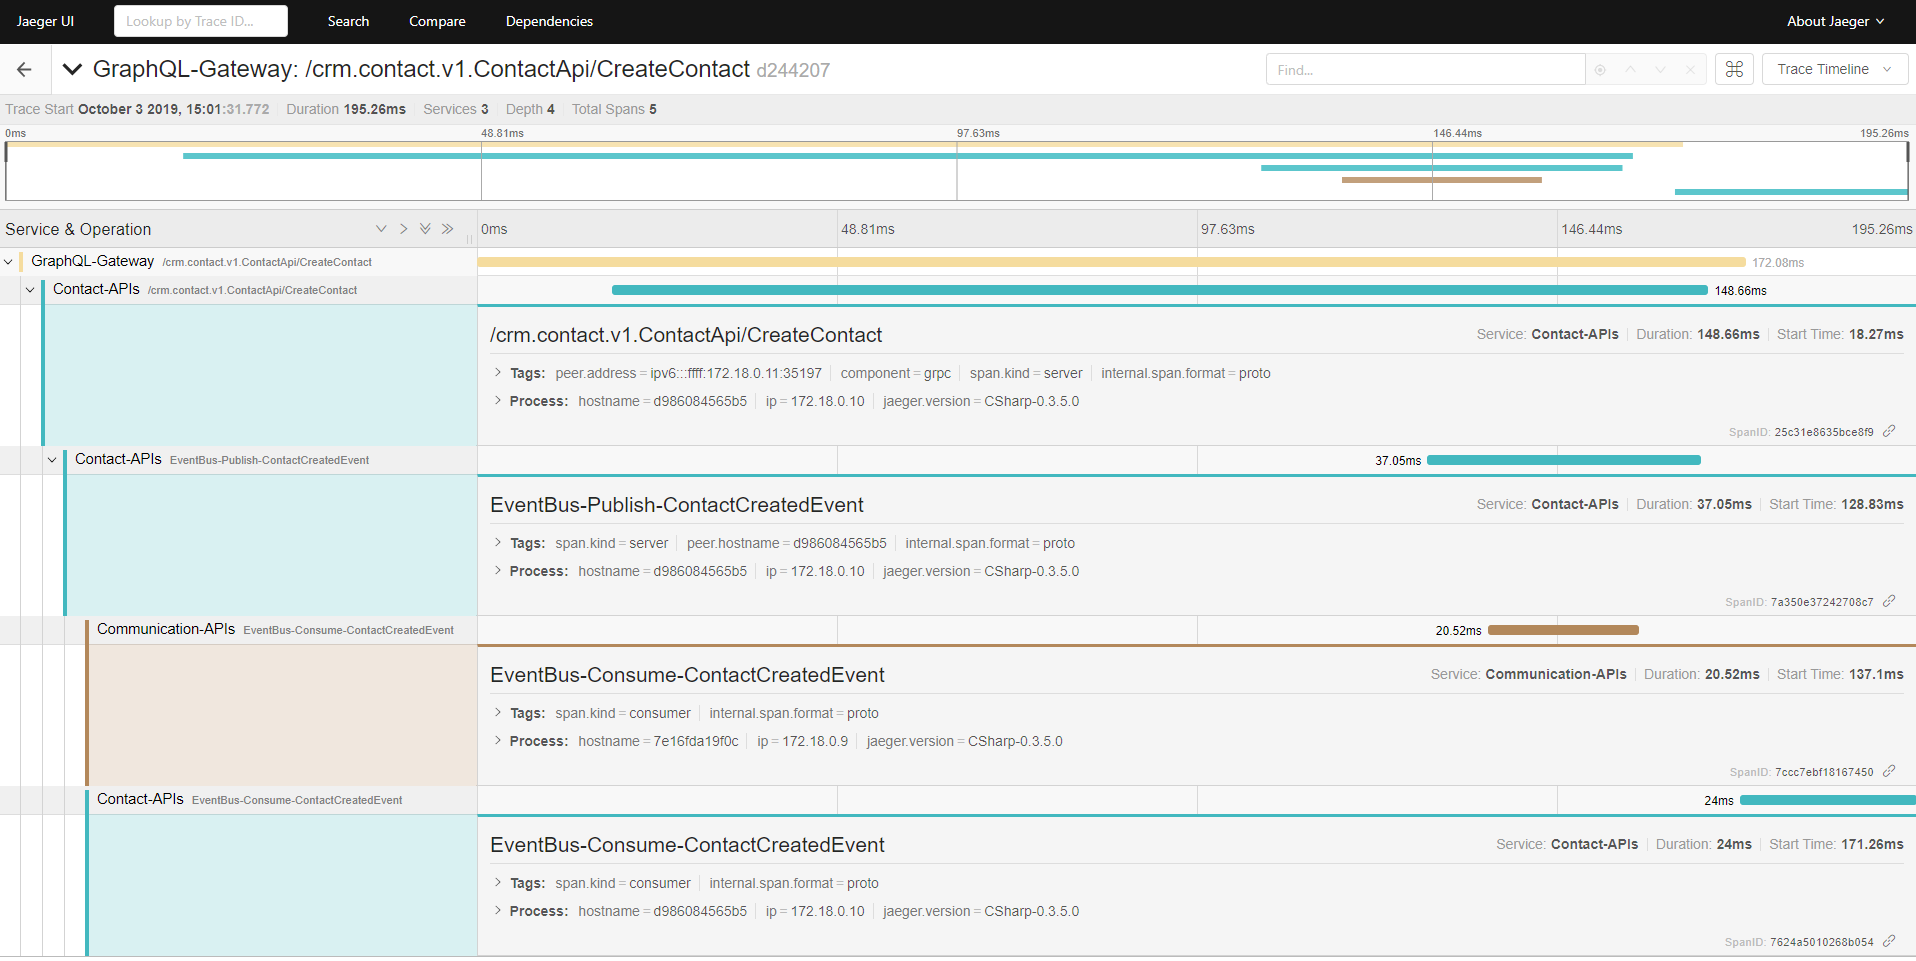
Task: Open the Dependencies page
Action: (x=549, y=21)
